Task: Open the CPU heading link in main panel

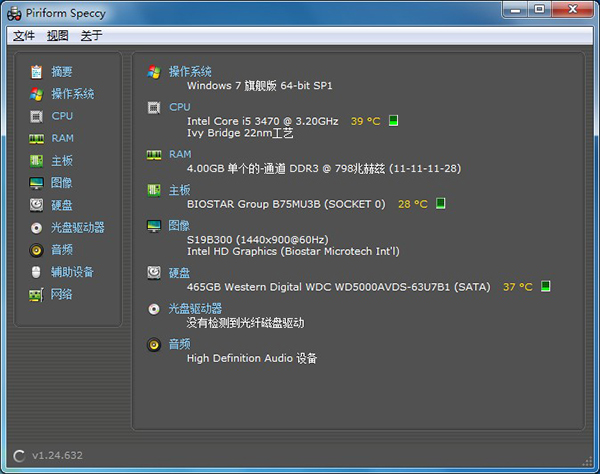Action: tap(180, 107)
